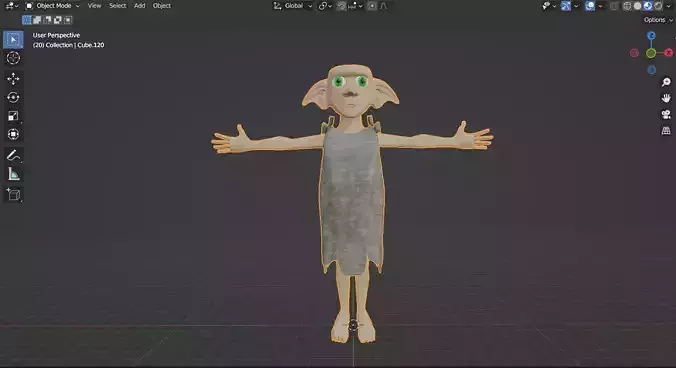Image resolution: width=676 pixels, height=368 pixels.
Task: Toggle the camera view icon
Action: (666, 114)
